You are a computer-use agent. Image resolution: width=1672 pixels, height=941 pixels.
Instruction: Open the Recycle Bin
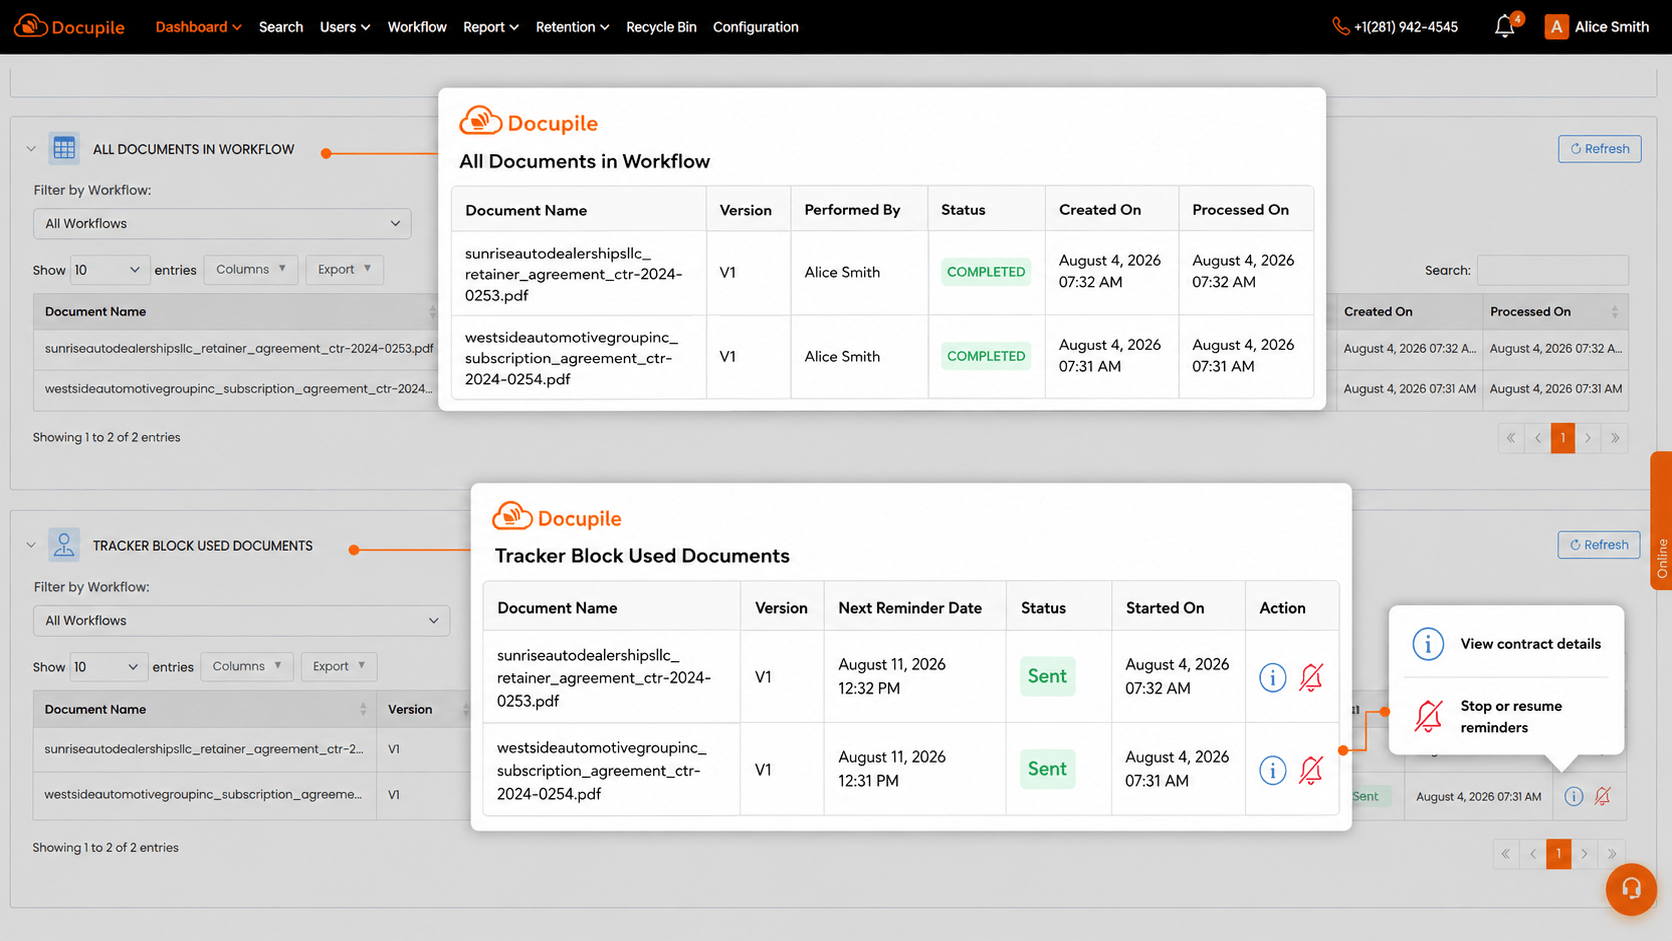661,27
